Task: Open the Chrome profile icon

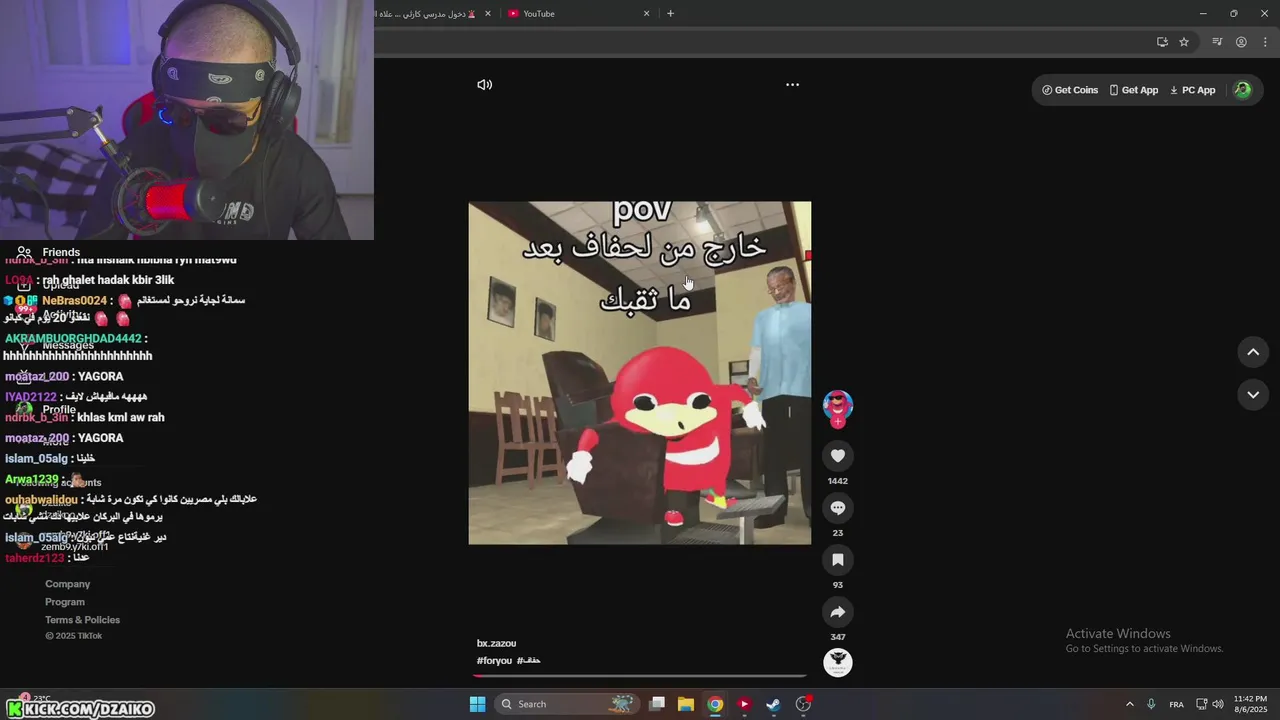Action: (1241, 42)
